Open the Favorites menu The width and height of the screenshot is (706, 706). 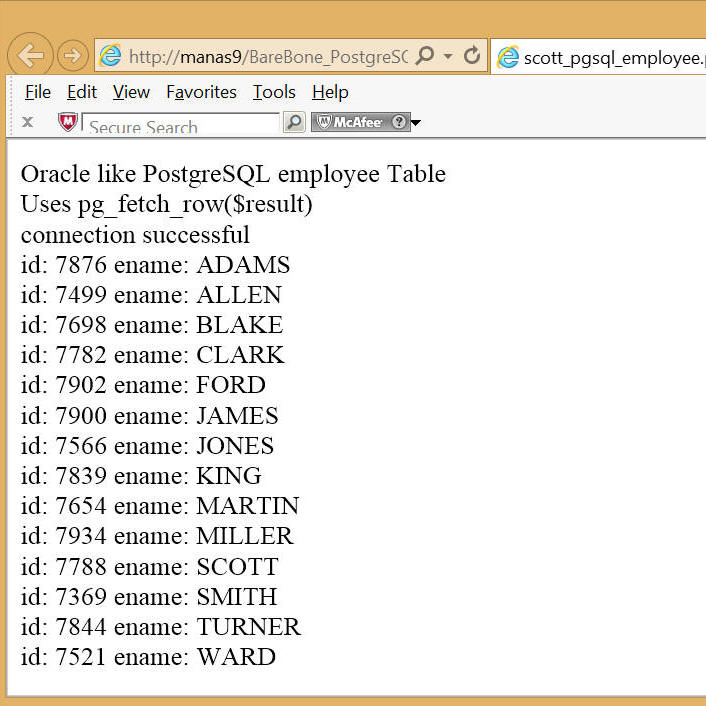coord(201,92)
